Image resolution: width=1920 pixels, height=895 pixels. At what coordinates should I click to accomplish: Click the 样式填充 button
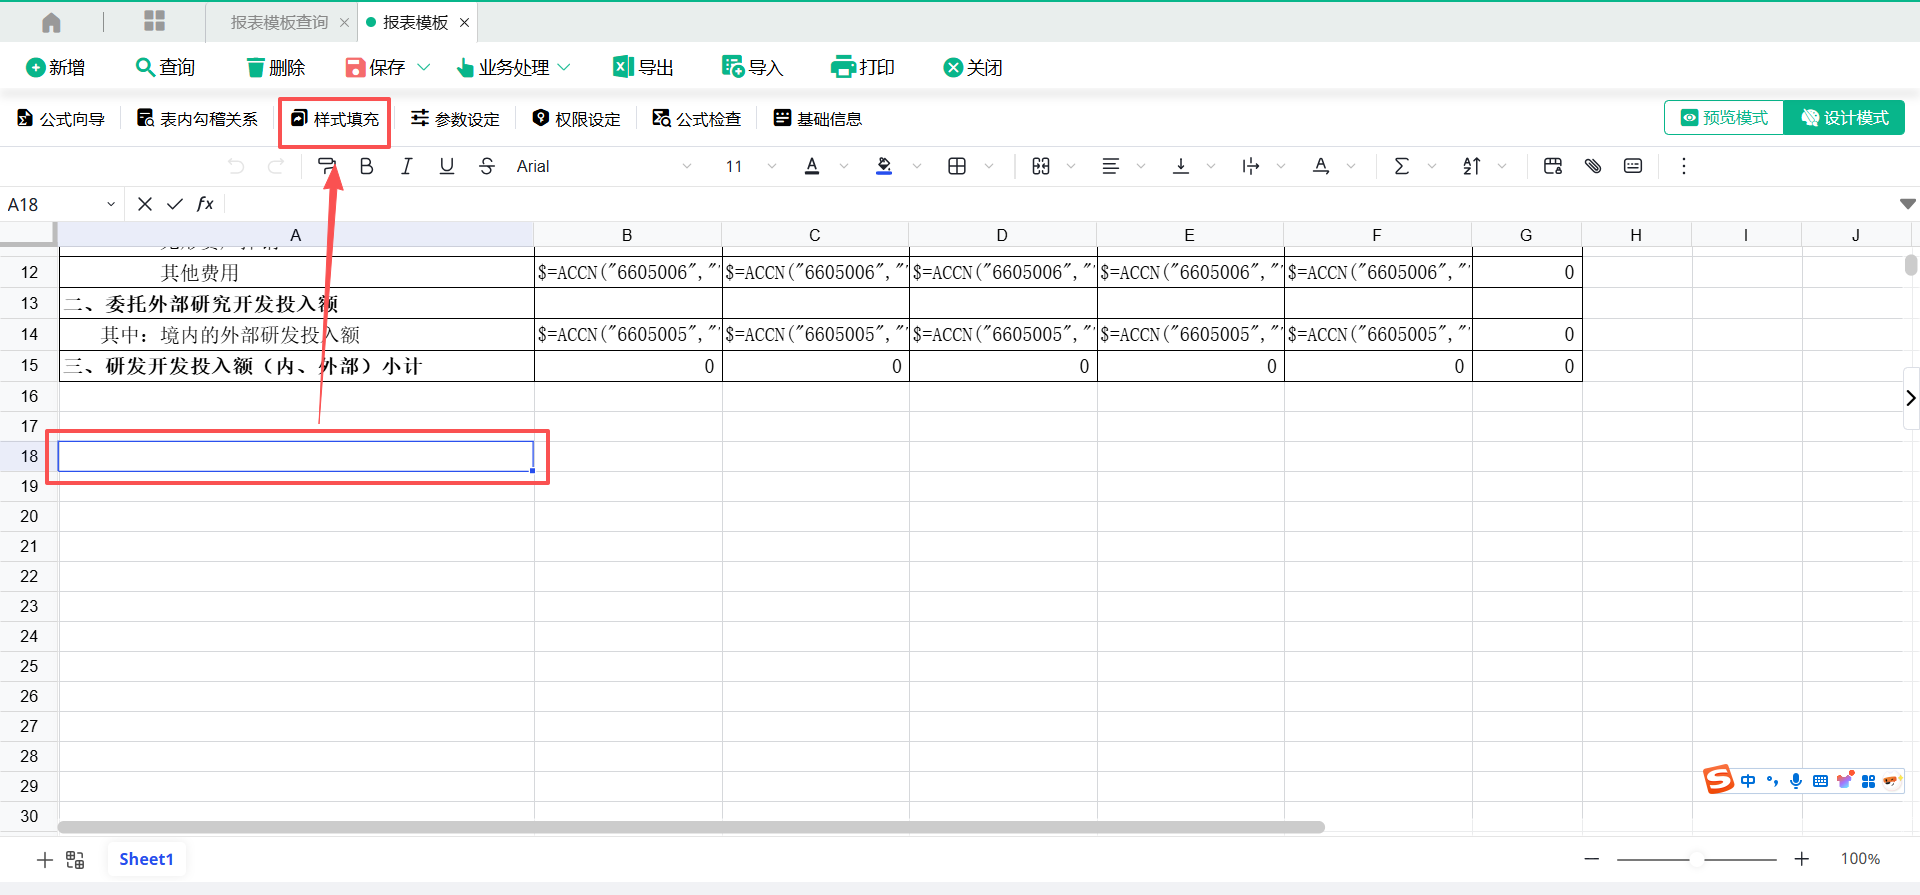pos(335,119)
